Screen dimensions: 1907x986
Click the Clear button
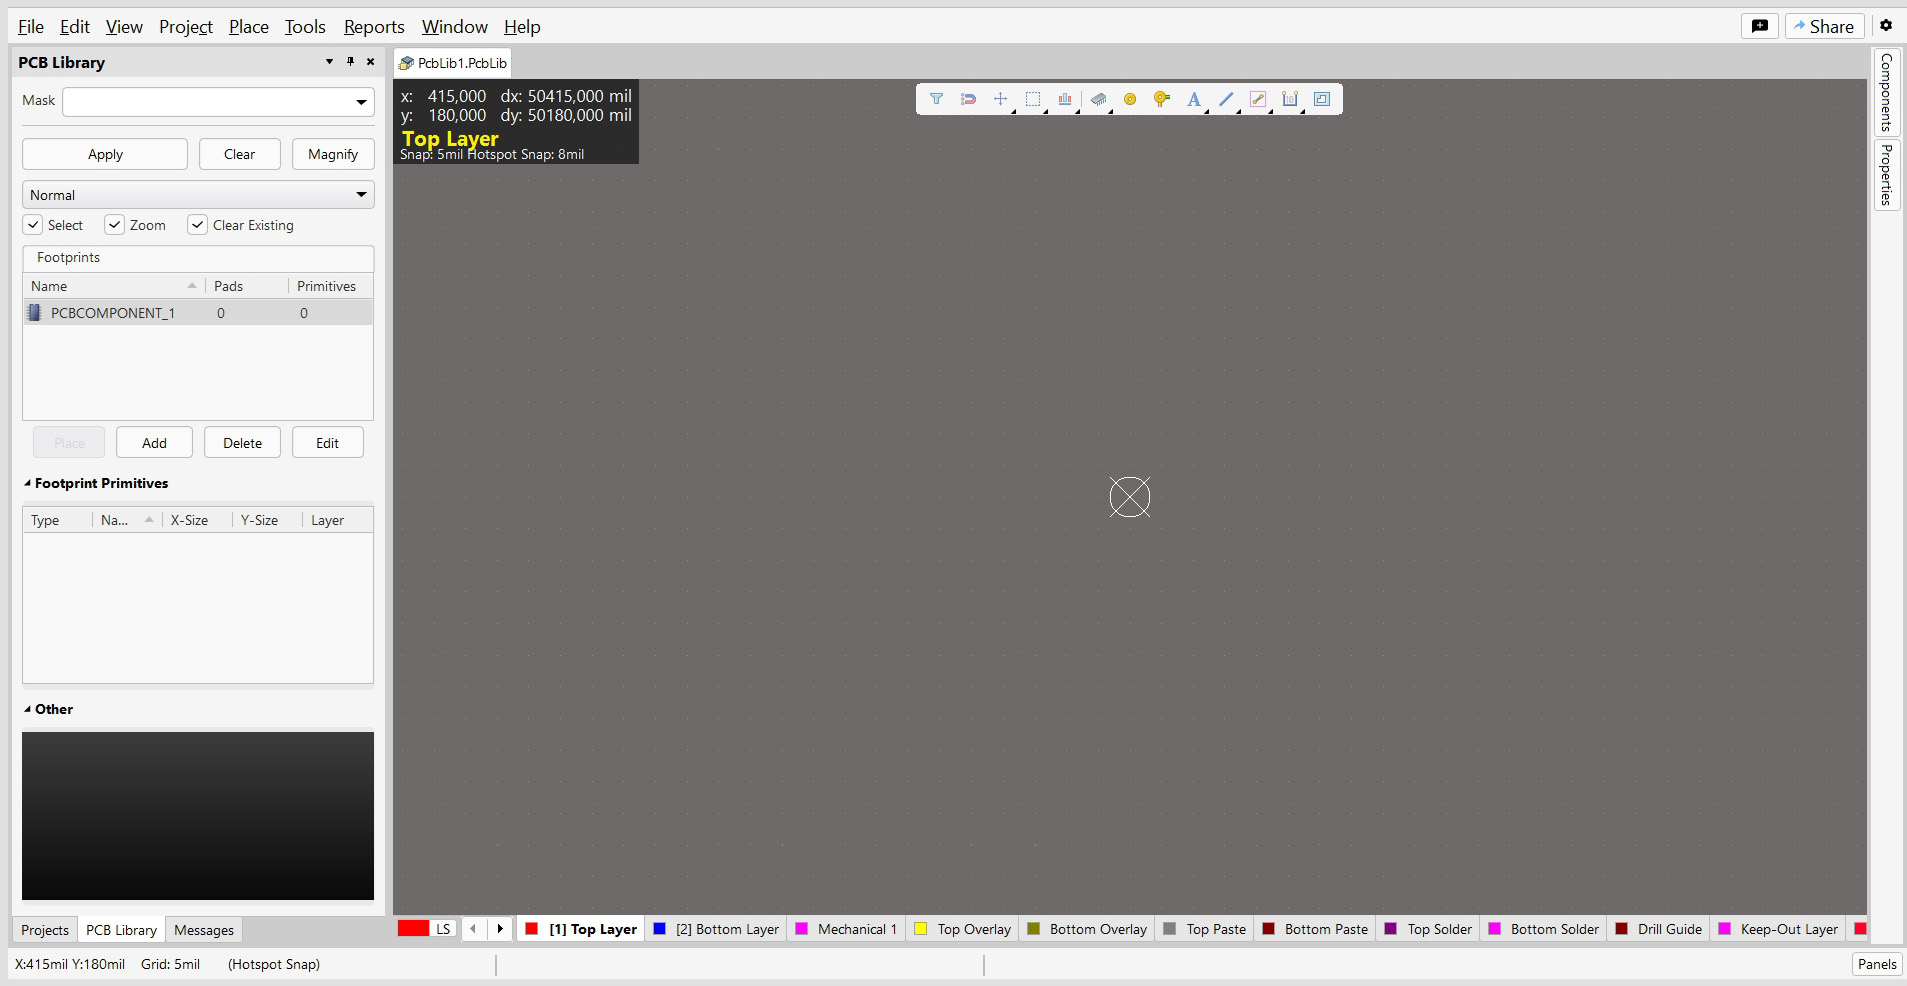(x=240, y=154)
